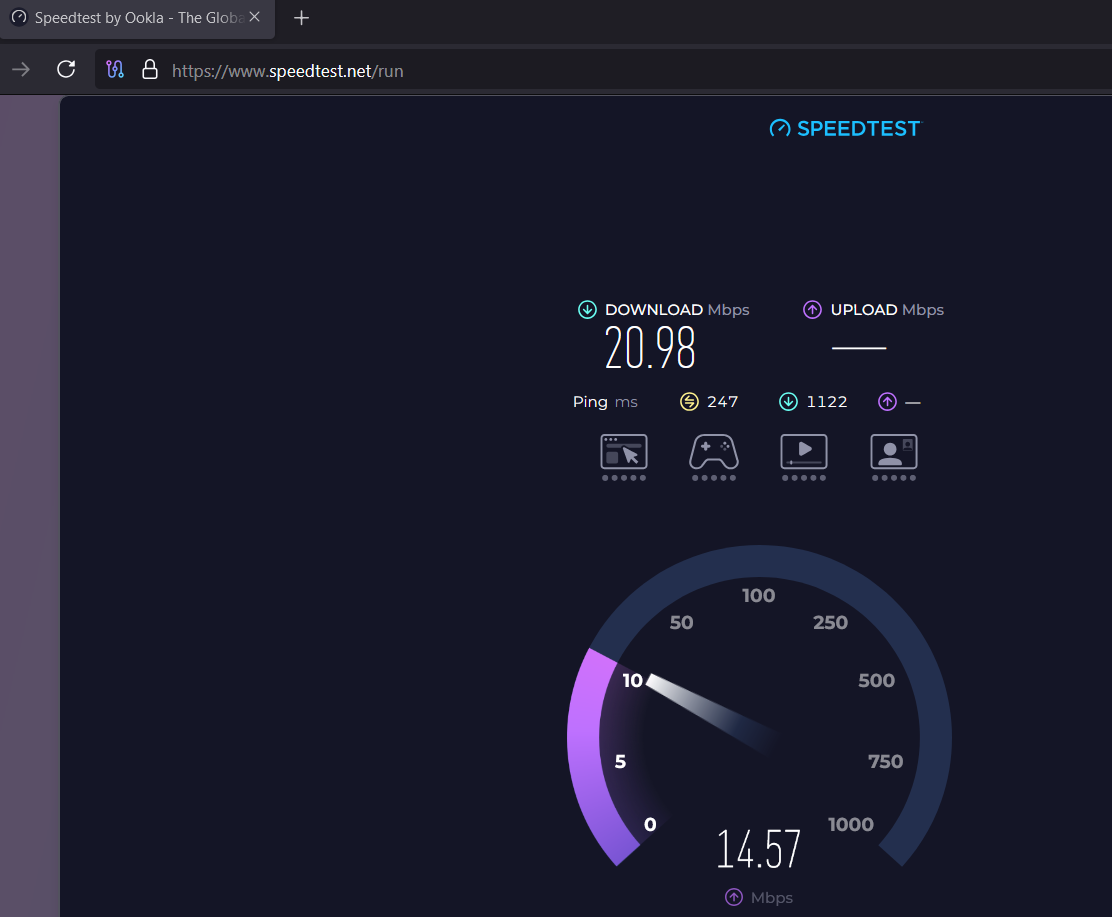Image resolution: width=1112 pixels, height=917 pixels.
Task: Click the idle latency icon beside 247
Action: pos(689,402)
